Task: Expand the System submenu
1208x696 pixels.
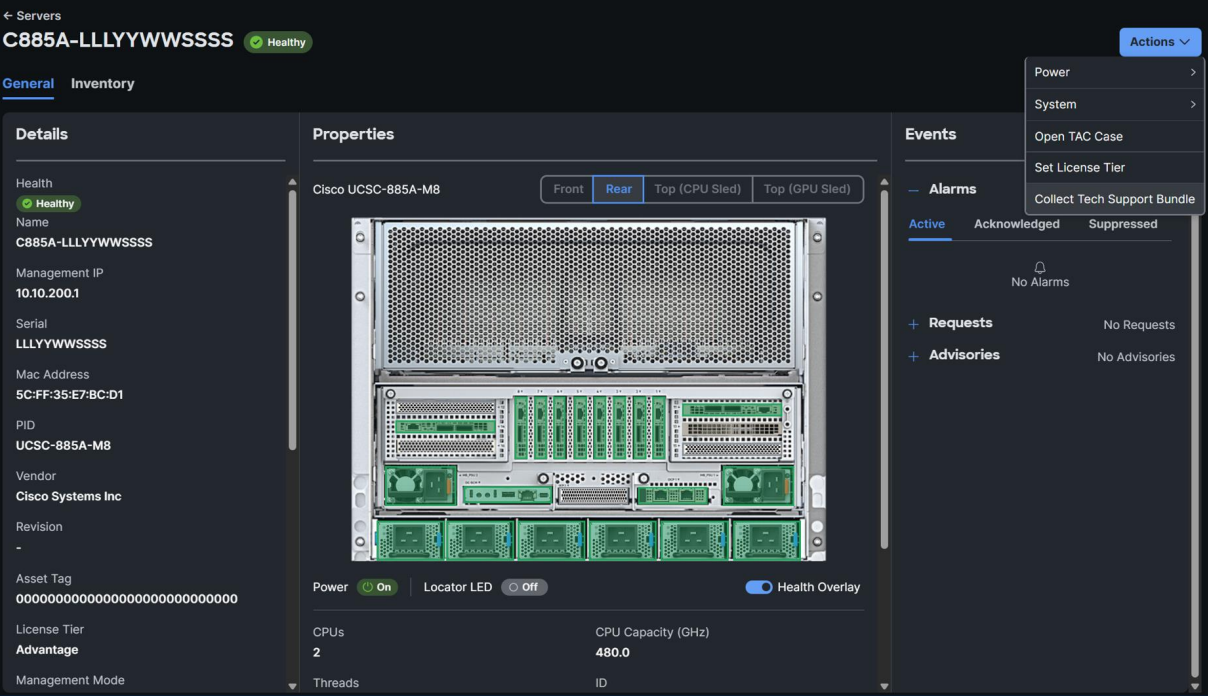Action: 1115,104
